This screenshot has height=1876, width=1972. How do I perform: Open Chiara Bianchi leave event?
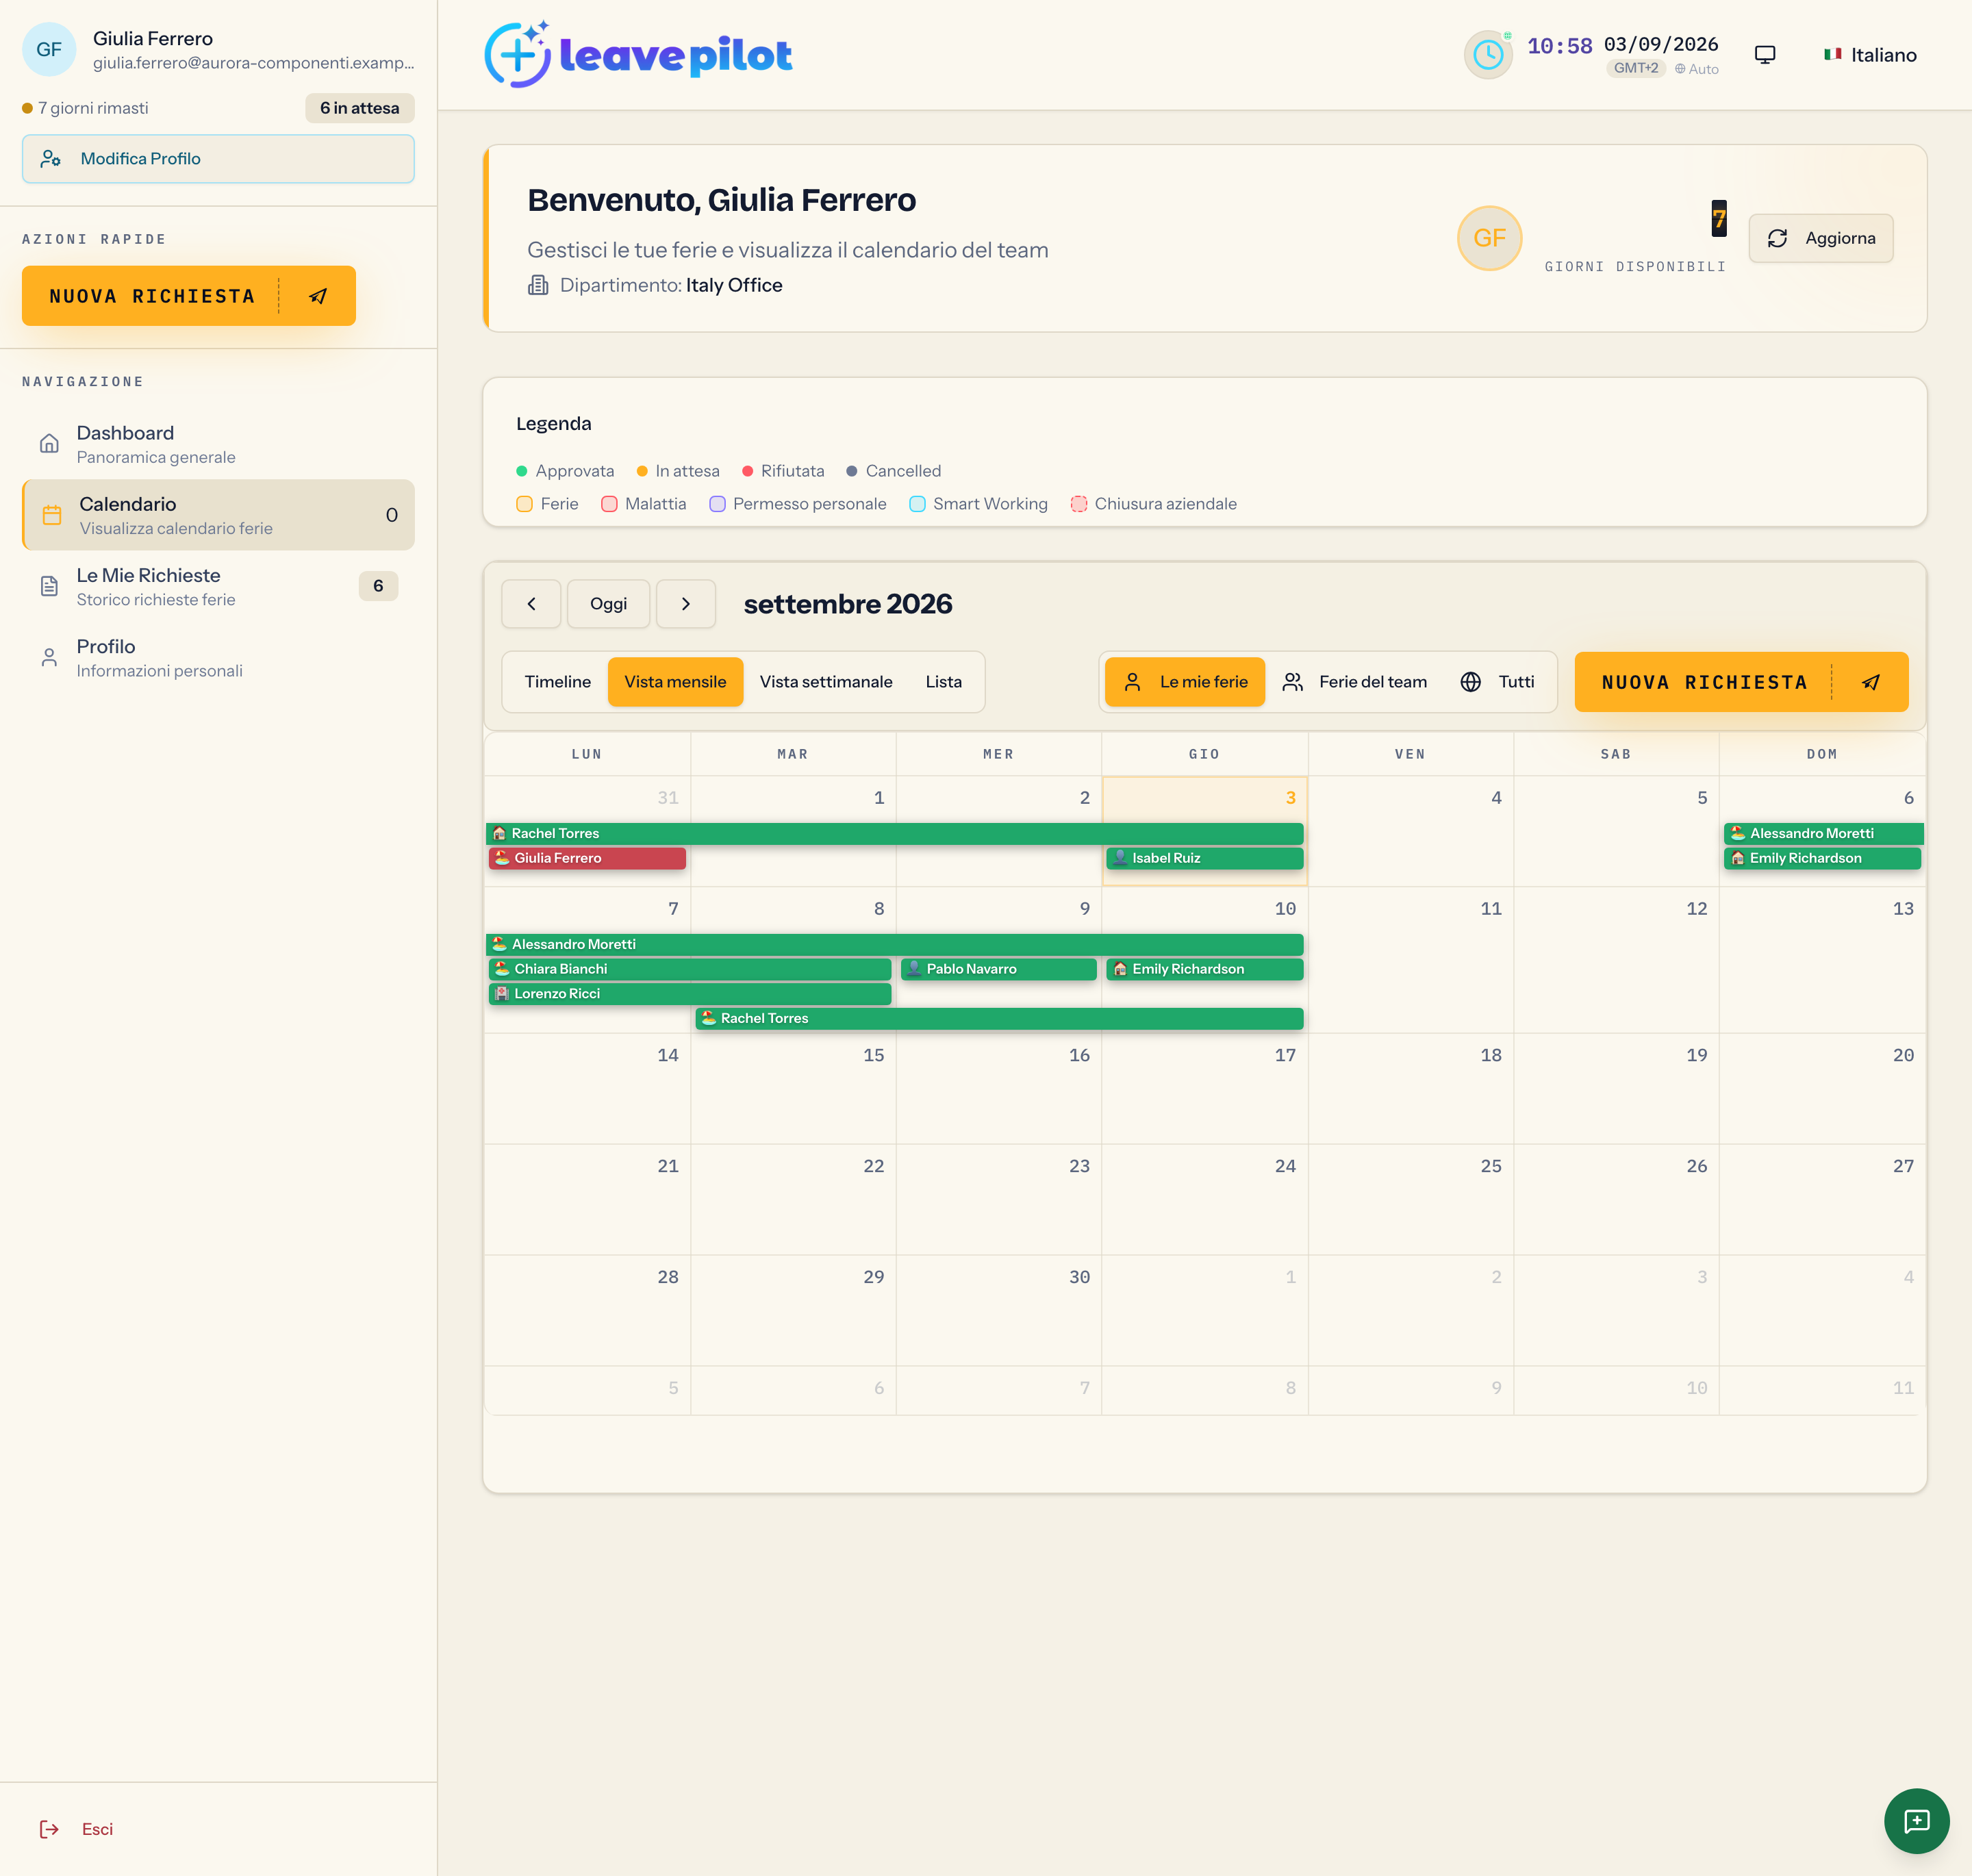click(x=690, y=969)
